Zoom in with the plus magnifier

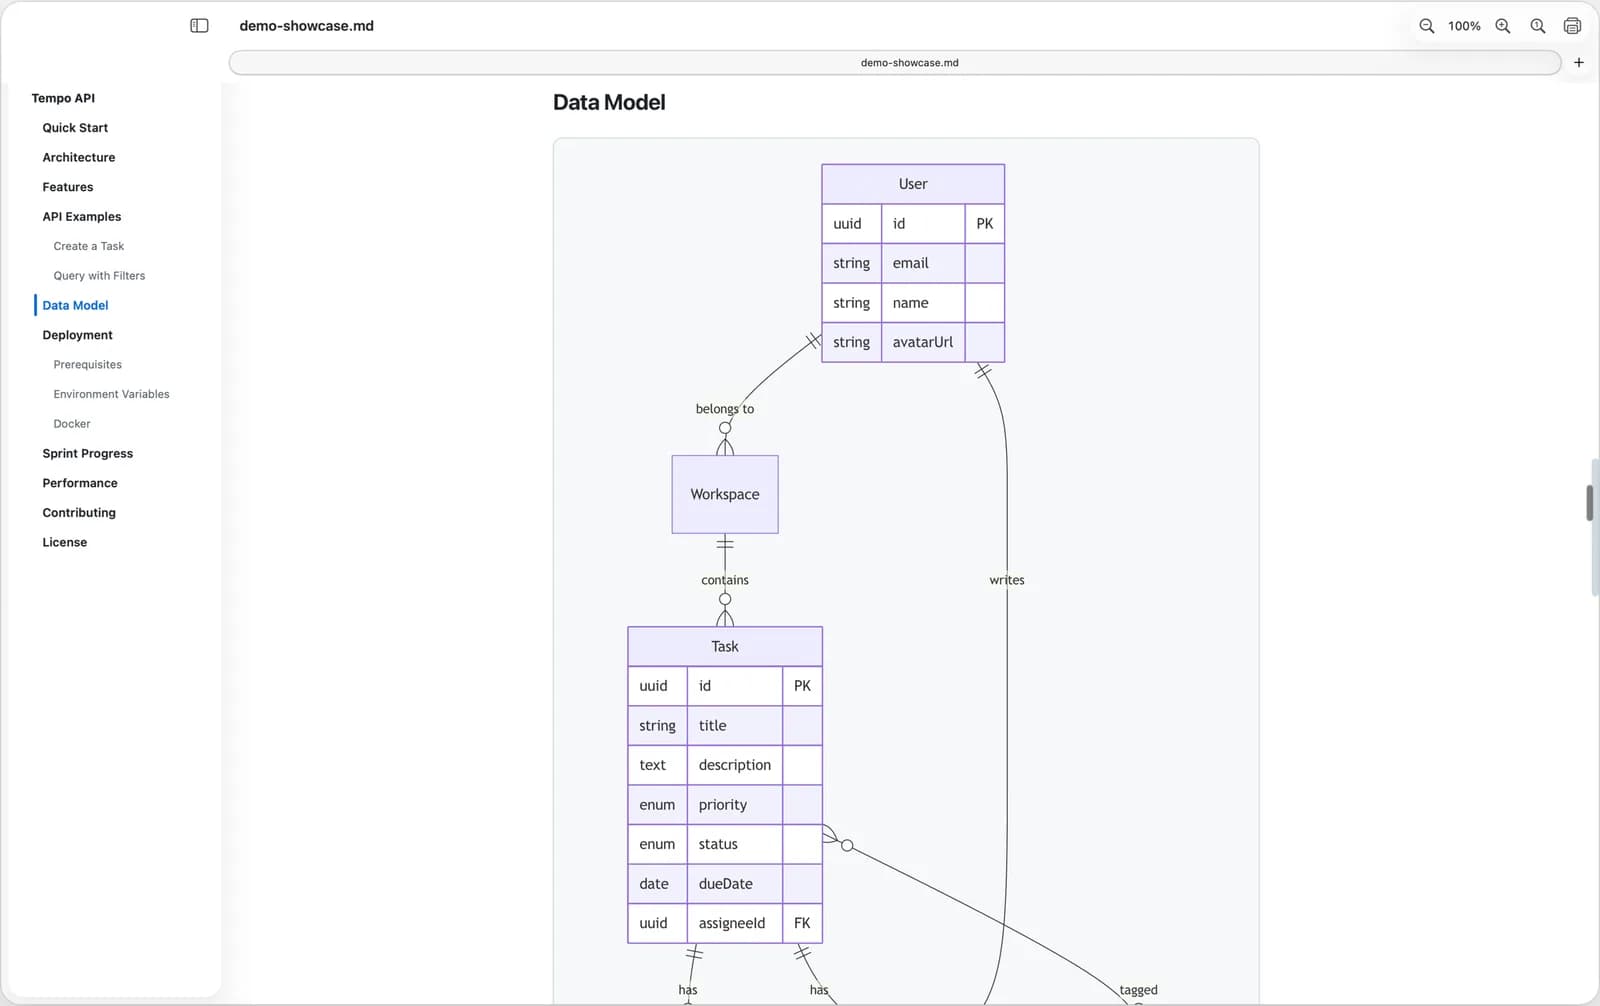click(x=1503, y=26)
